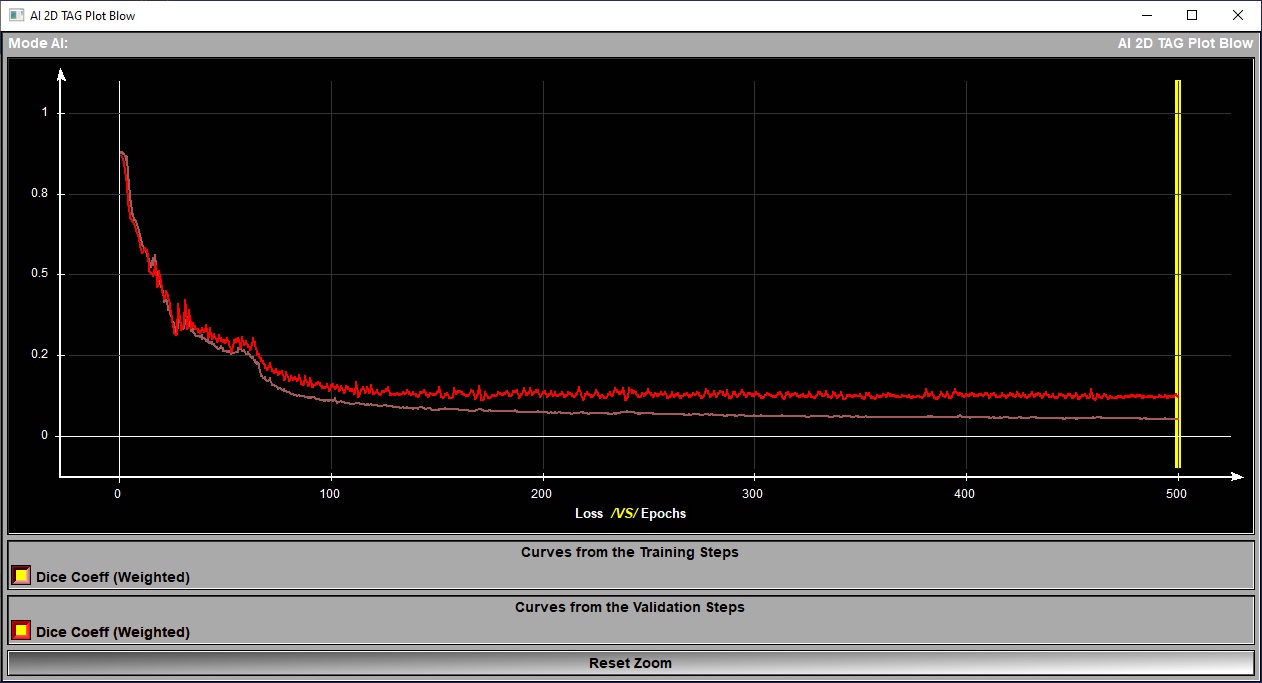Toggle training Dice Coeff (Weighted) curve swatch
This screenshot has width=1262, height=683.
21,576
